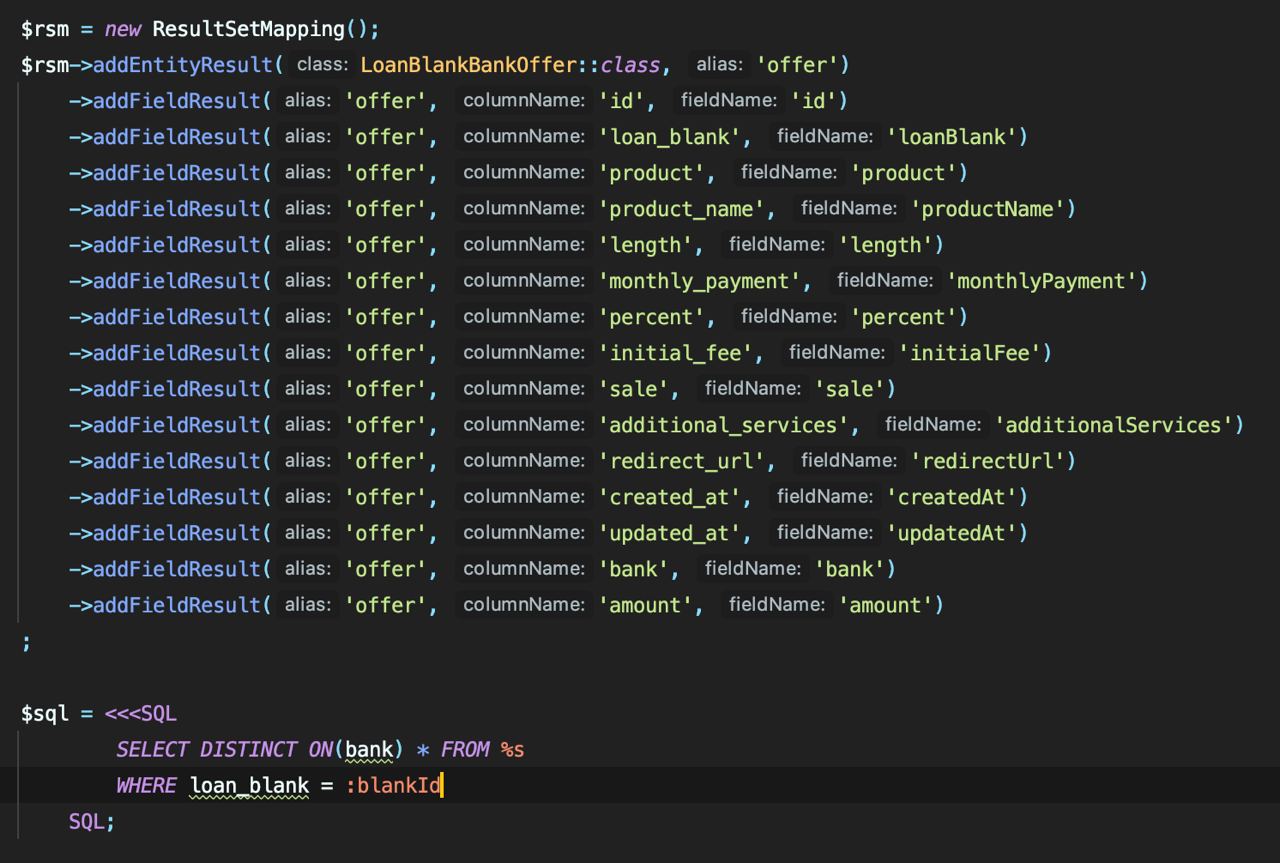
Task: Click the underlined loan_blank identifier in SQL
Action: pyautogui.click(x=249, y=786)
